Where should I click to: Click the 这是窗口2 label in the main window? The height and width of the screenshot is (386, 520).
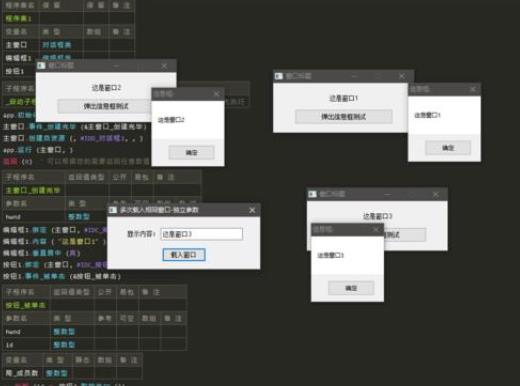click(x=106, y=88)
